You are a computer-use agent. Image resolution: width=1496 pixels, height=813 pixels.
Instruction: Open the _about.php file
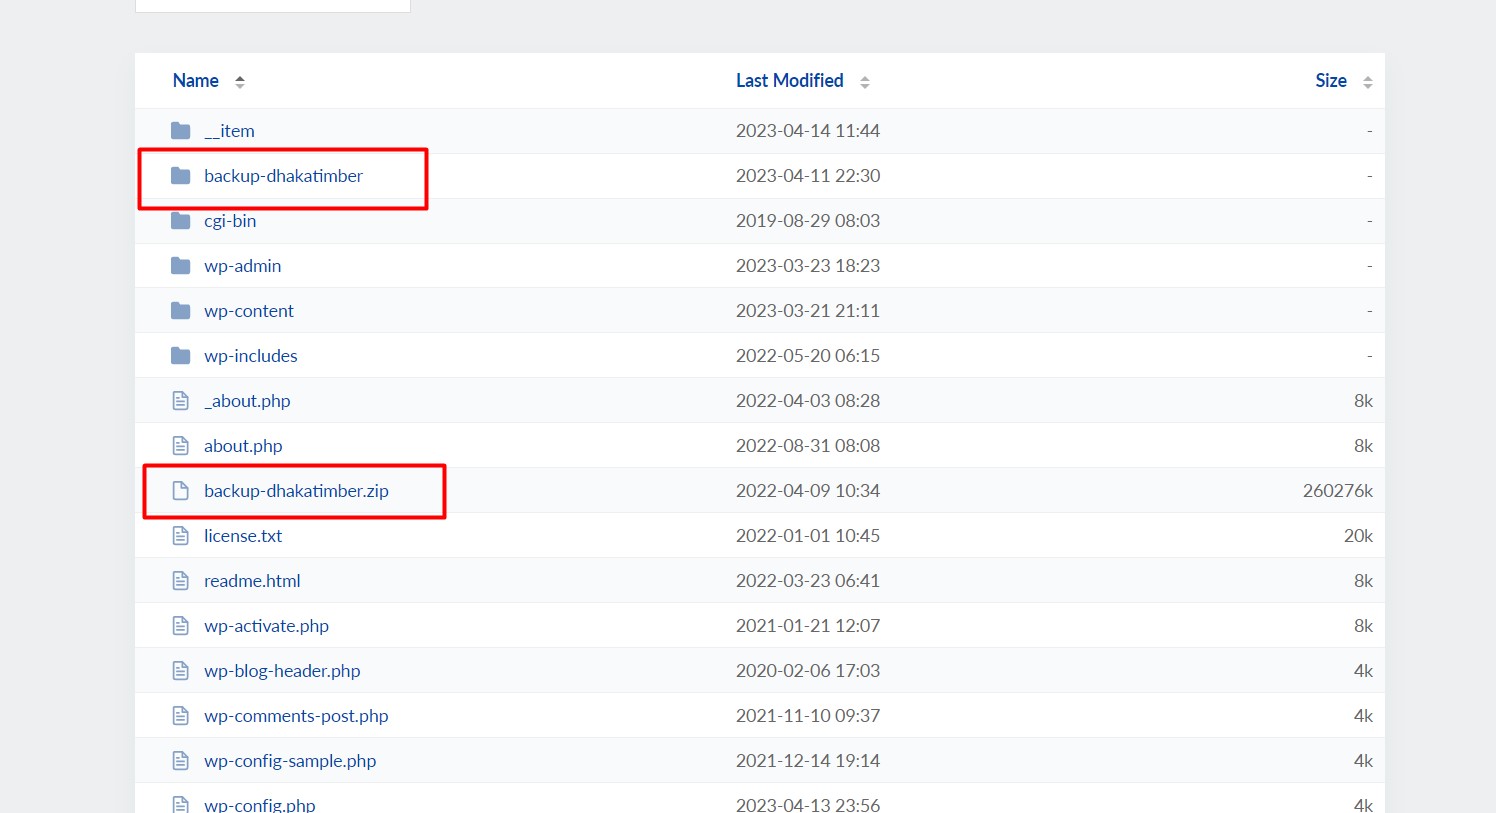(x=247, y=401)
